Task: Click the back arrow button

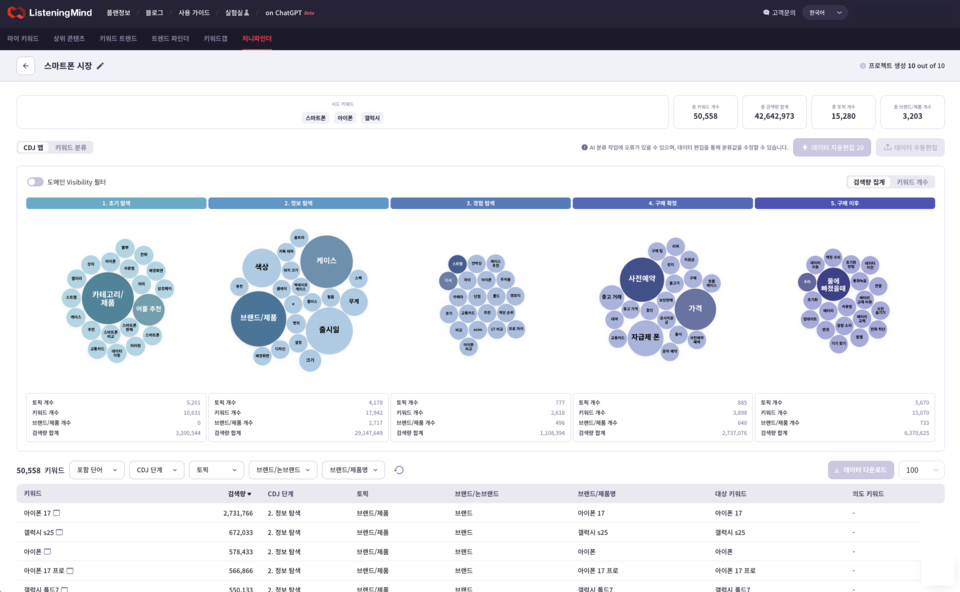Action: click(26, 66)
